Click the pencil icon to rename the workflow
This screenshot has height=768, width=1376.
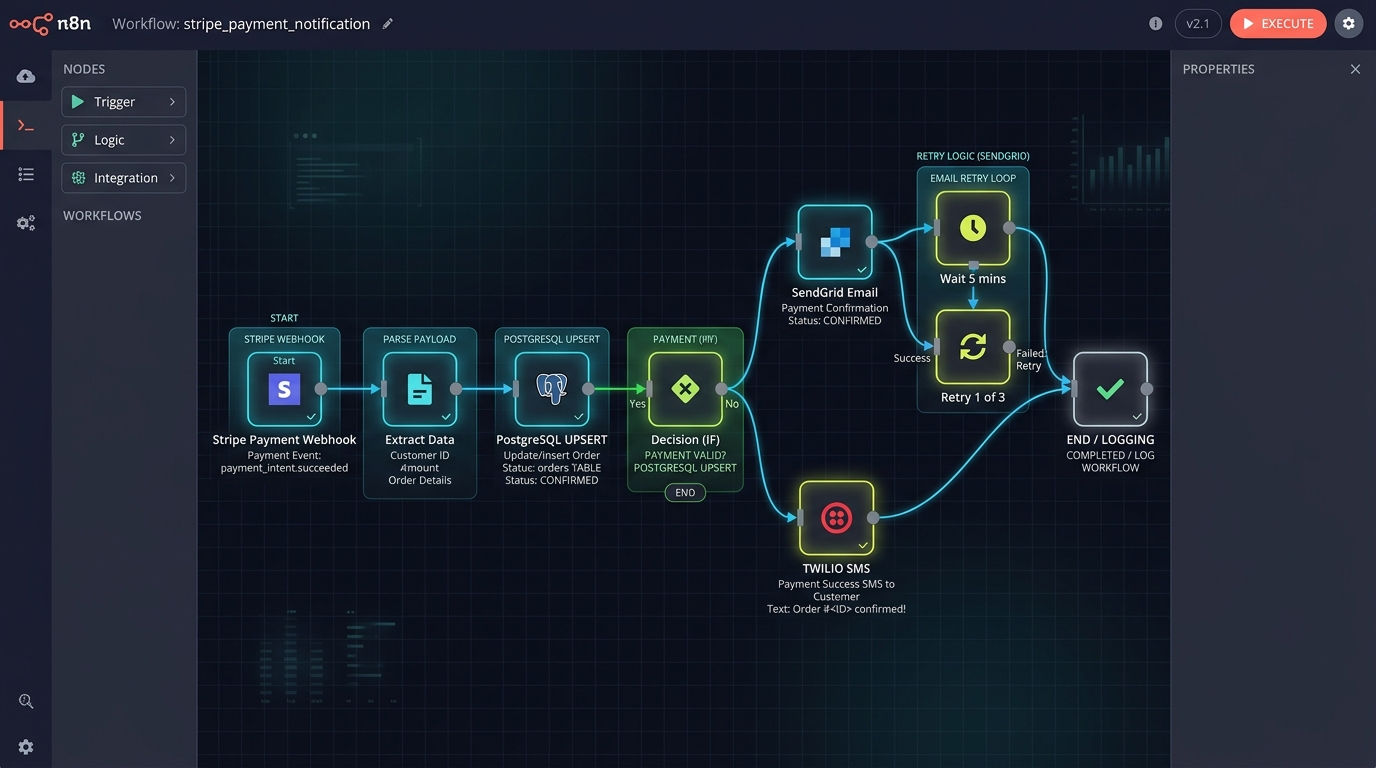click(388, 24)
